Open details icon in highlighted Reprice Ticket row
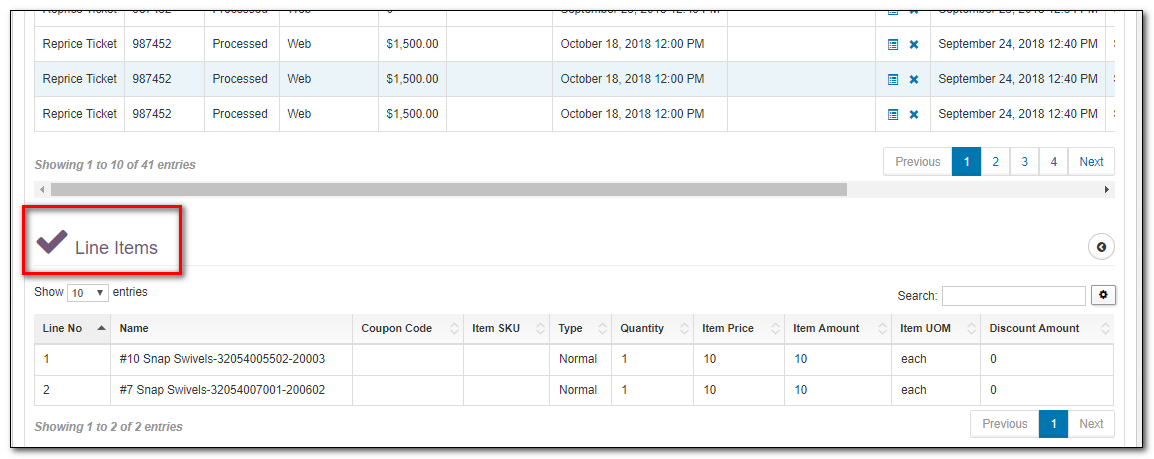Image resolution: width=1154 pixels, height=459 pixels. [x=893, y=79]
